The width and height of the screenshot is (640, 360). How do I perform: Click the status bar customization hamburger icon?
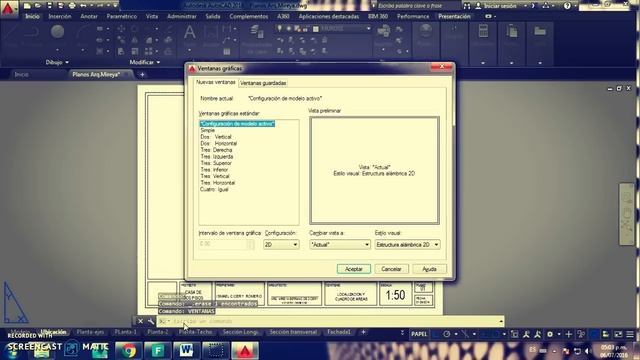(x=630, y=334)
